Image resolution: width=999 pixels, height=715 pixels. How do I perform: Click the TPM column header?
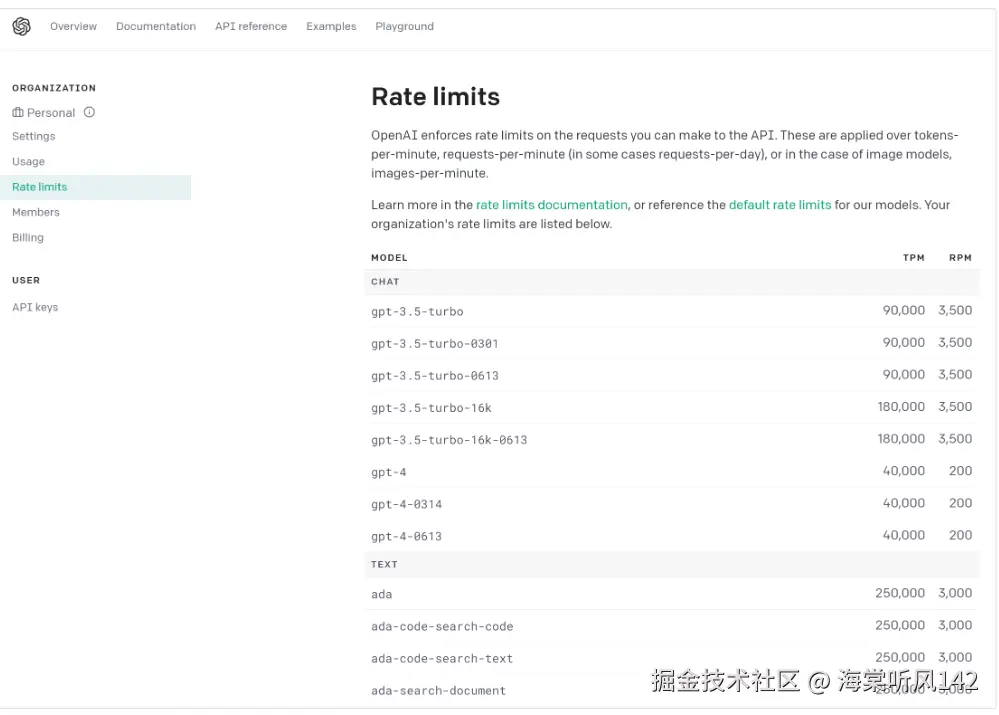click(914, 257)
